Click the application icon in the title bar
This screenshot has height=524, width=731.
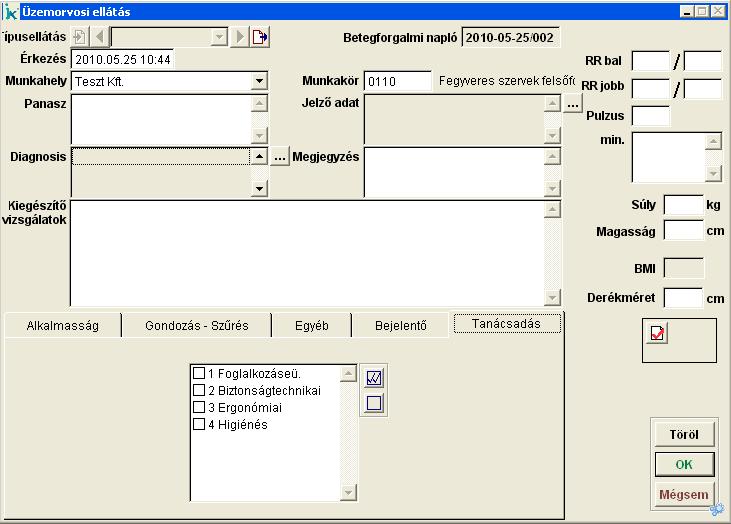(x=10, y=11)
